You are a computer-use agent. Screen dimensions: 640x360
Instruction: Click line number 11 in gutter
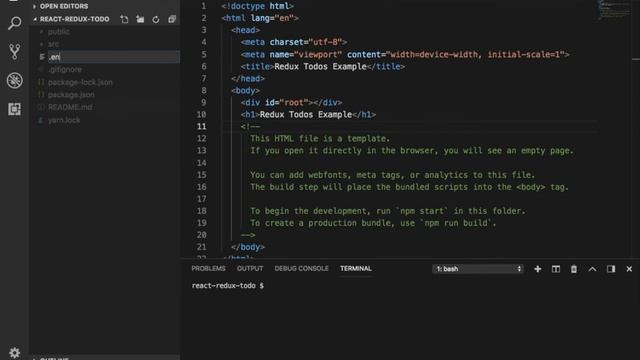(202, 127)
